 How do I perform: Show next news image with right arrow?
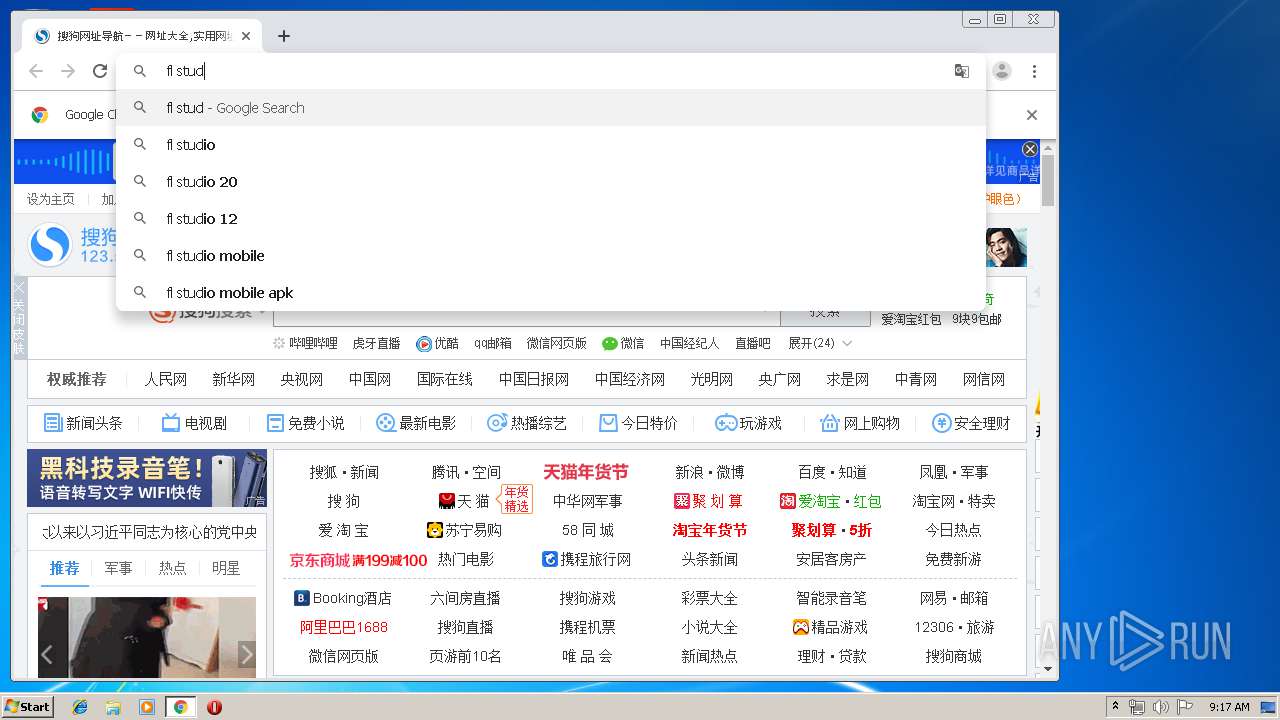click(x=246, y=656)
